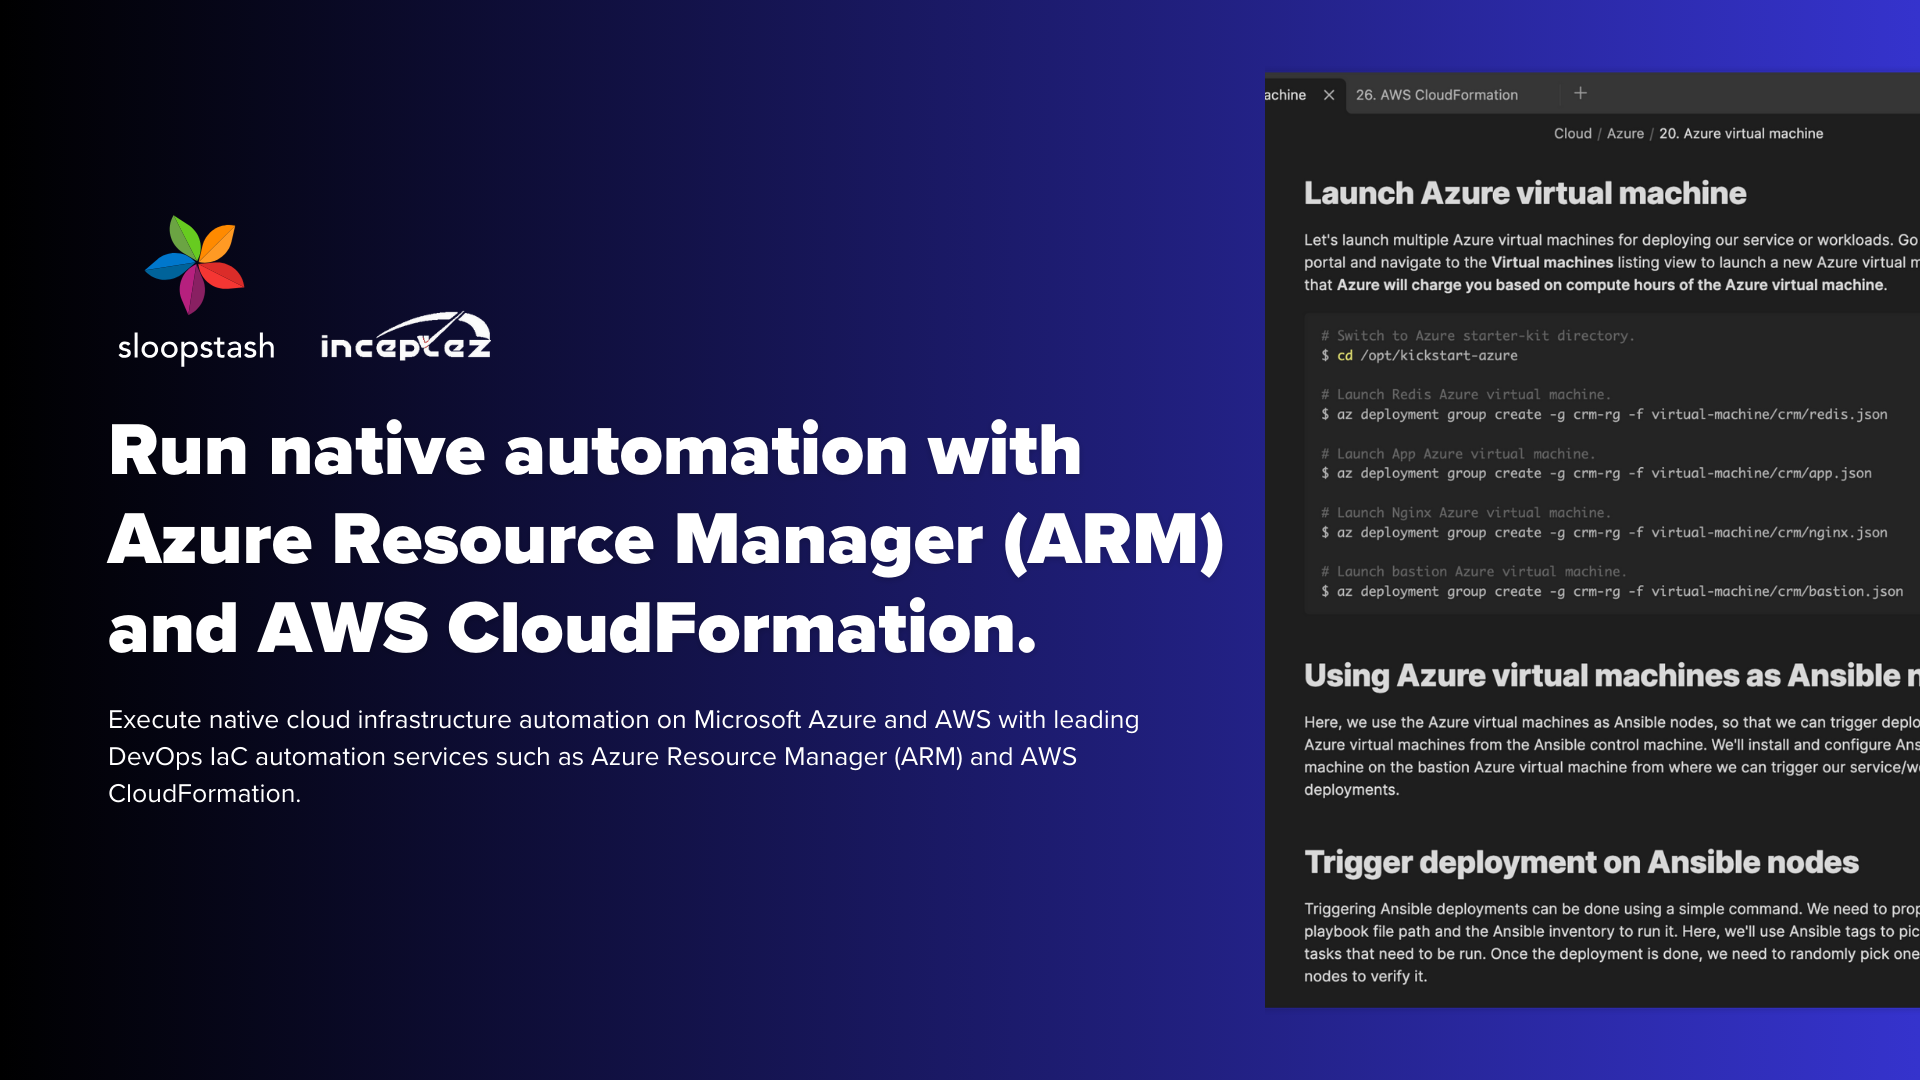Click the inceptez logo
Image resolution: width=1920 pixels, height=1080 pixels.
pos(405,336)
